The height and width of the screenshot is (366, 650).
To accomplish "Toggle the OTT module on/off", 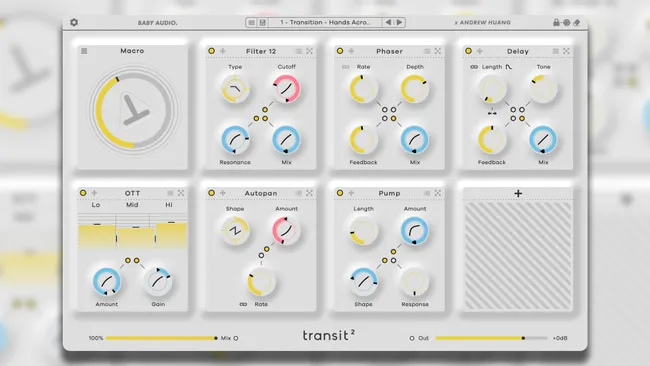I will click(83, 193).
